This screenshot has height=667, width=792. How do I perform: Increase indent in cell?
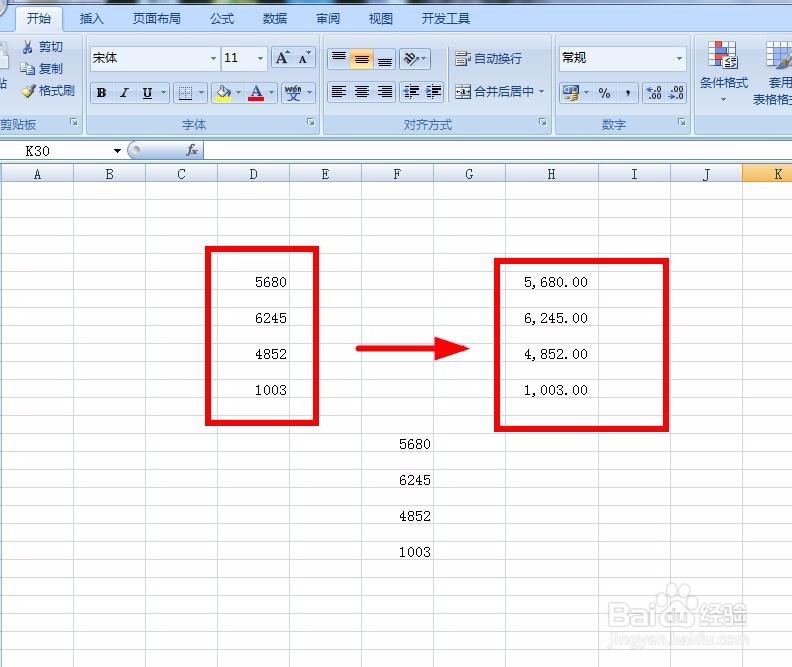pyautogui.click(x=433, y=92)
